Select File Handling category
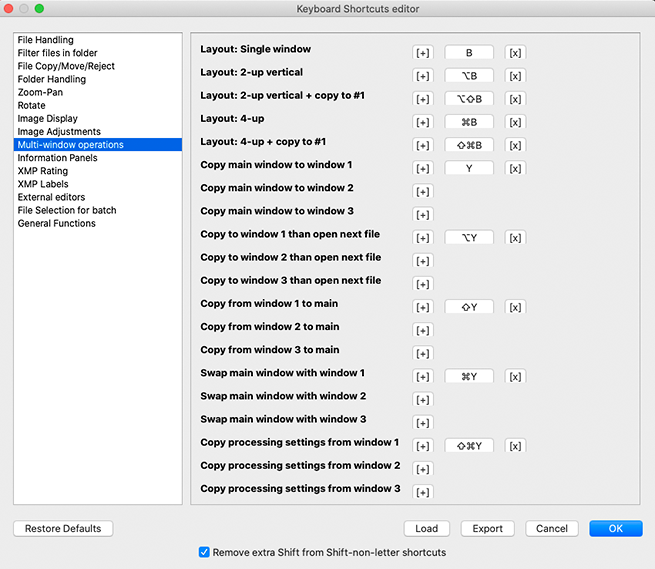 pyautogui.click(x=45, y=40)
